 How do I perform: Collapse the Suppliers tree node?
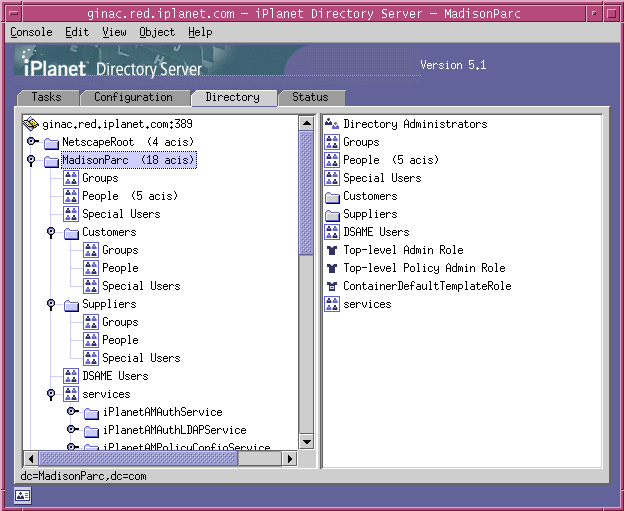click(x=51, y=305)
